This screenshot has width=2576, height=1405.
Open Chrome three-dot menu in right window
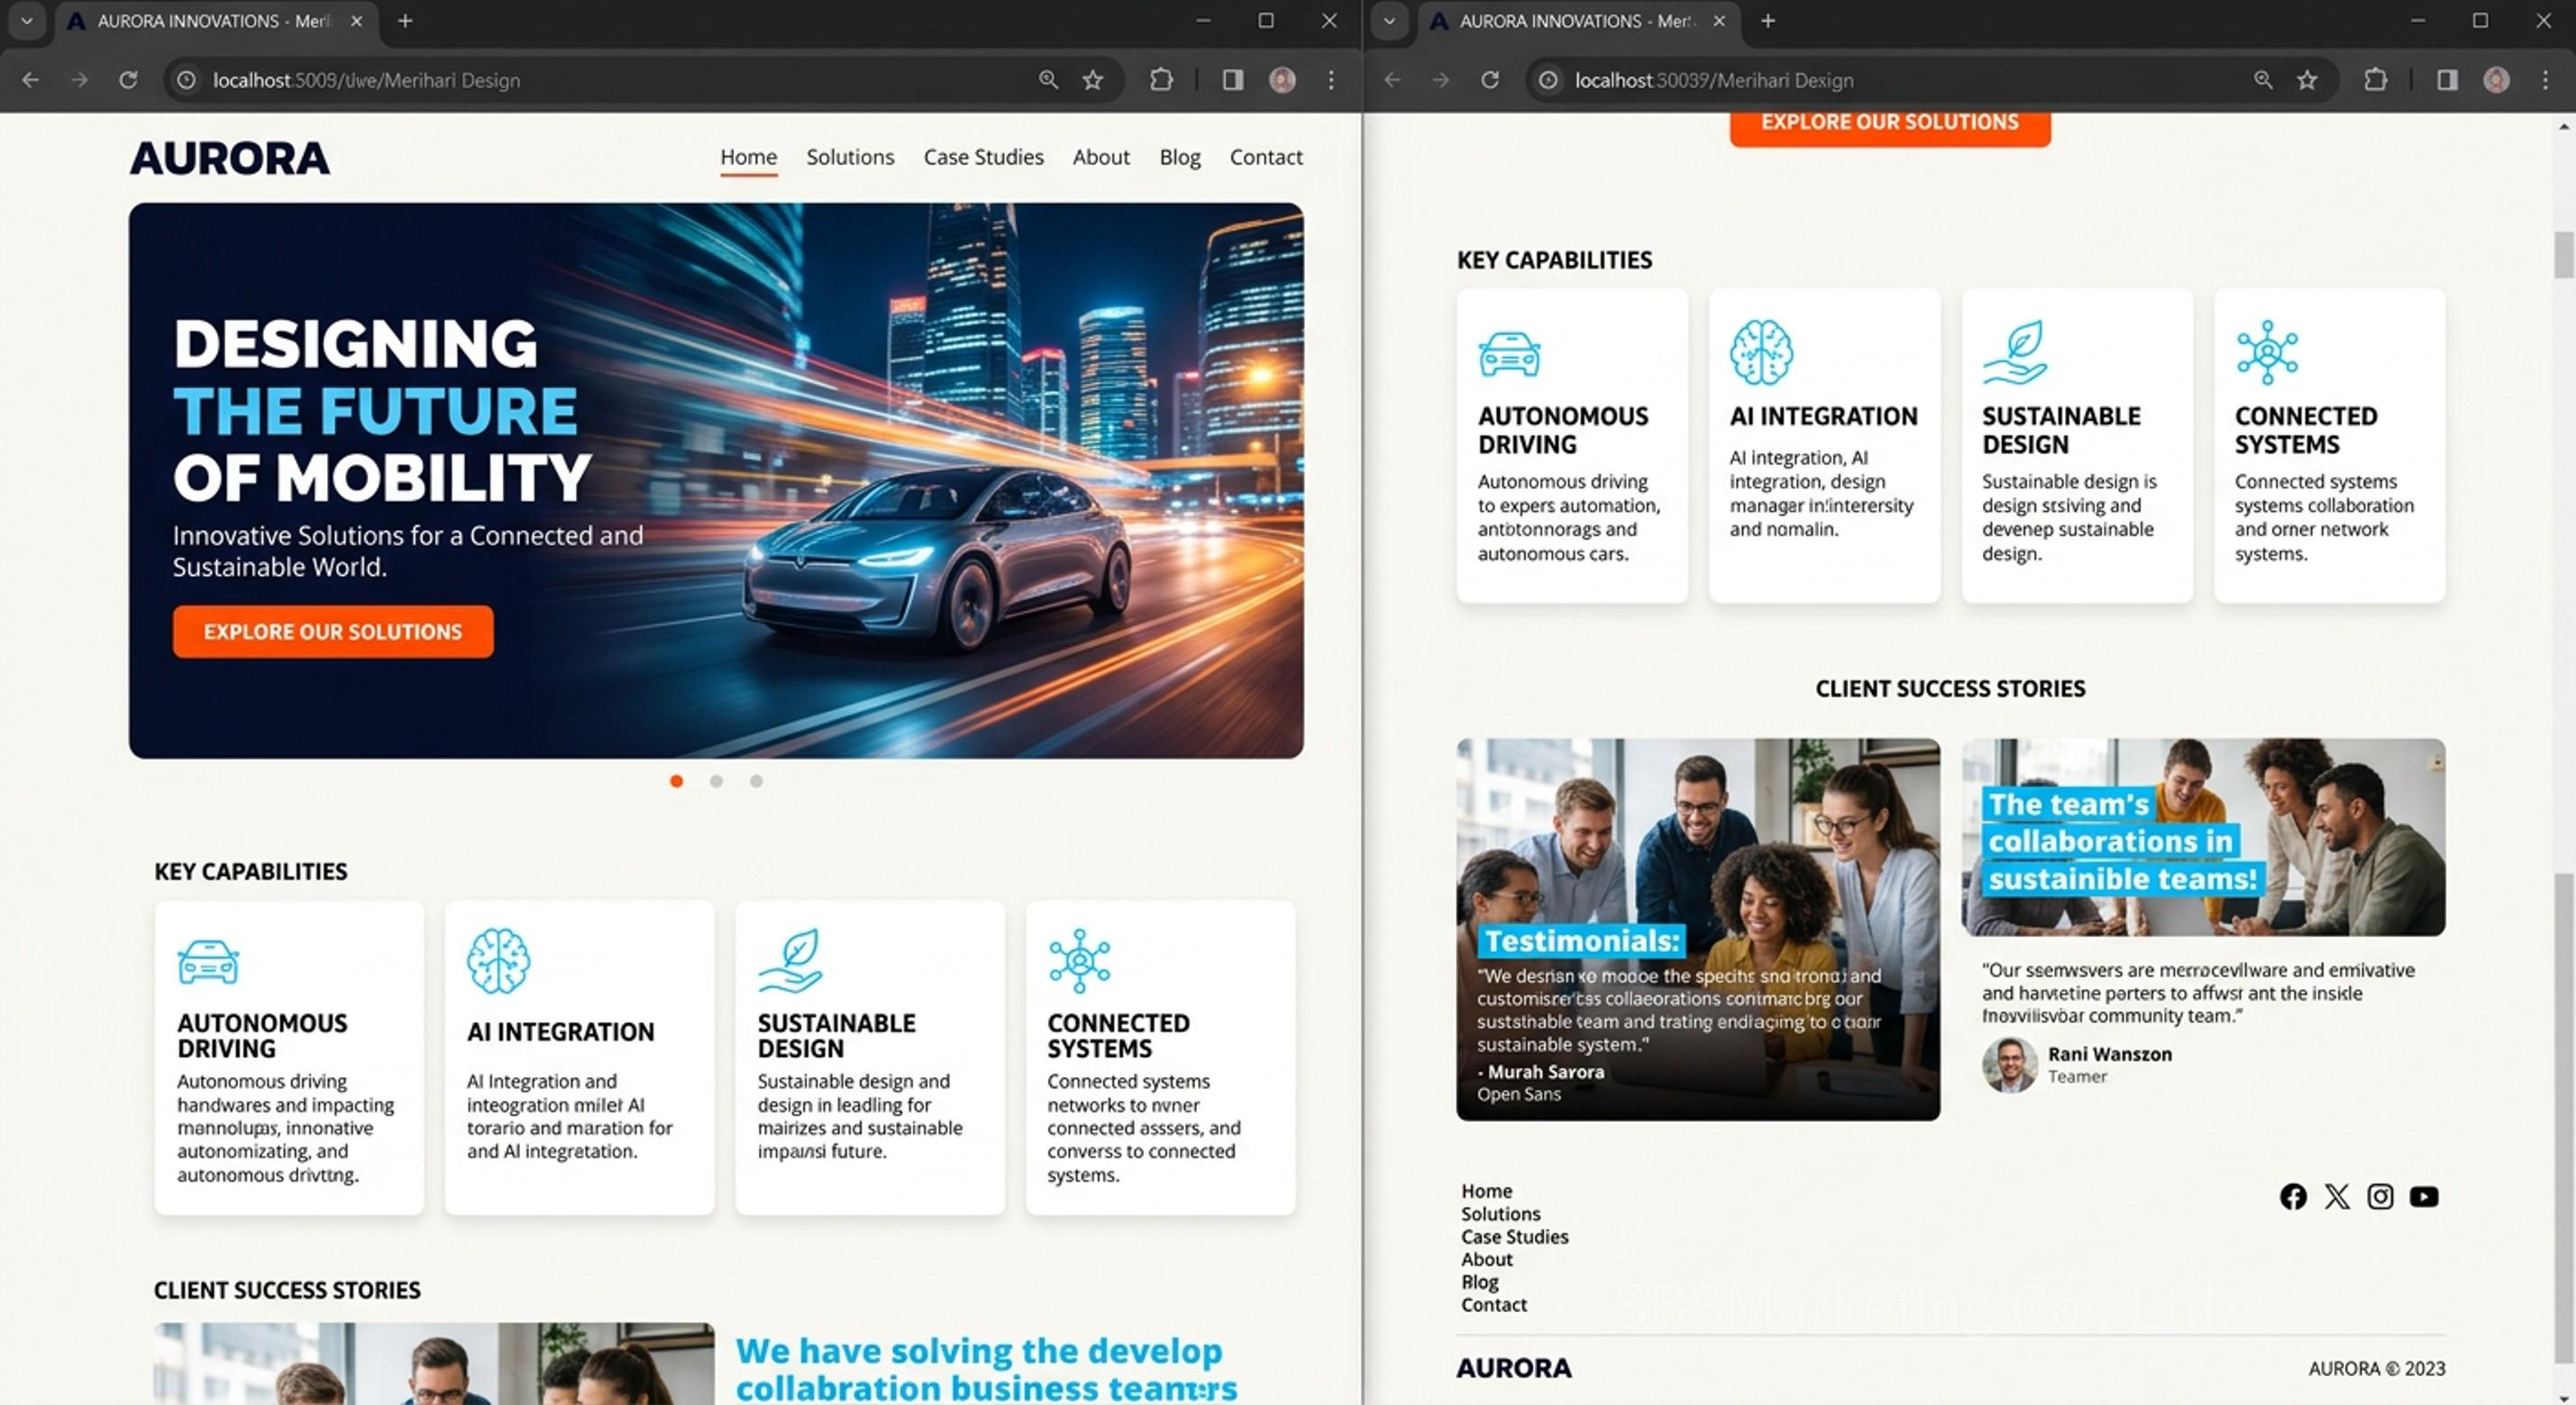click(x=2545, y=80)
